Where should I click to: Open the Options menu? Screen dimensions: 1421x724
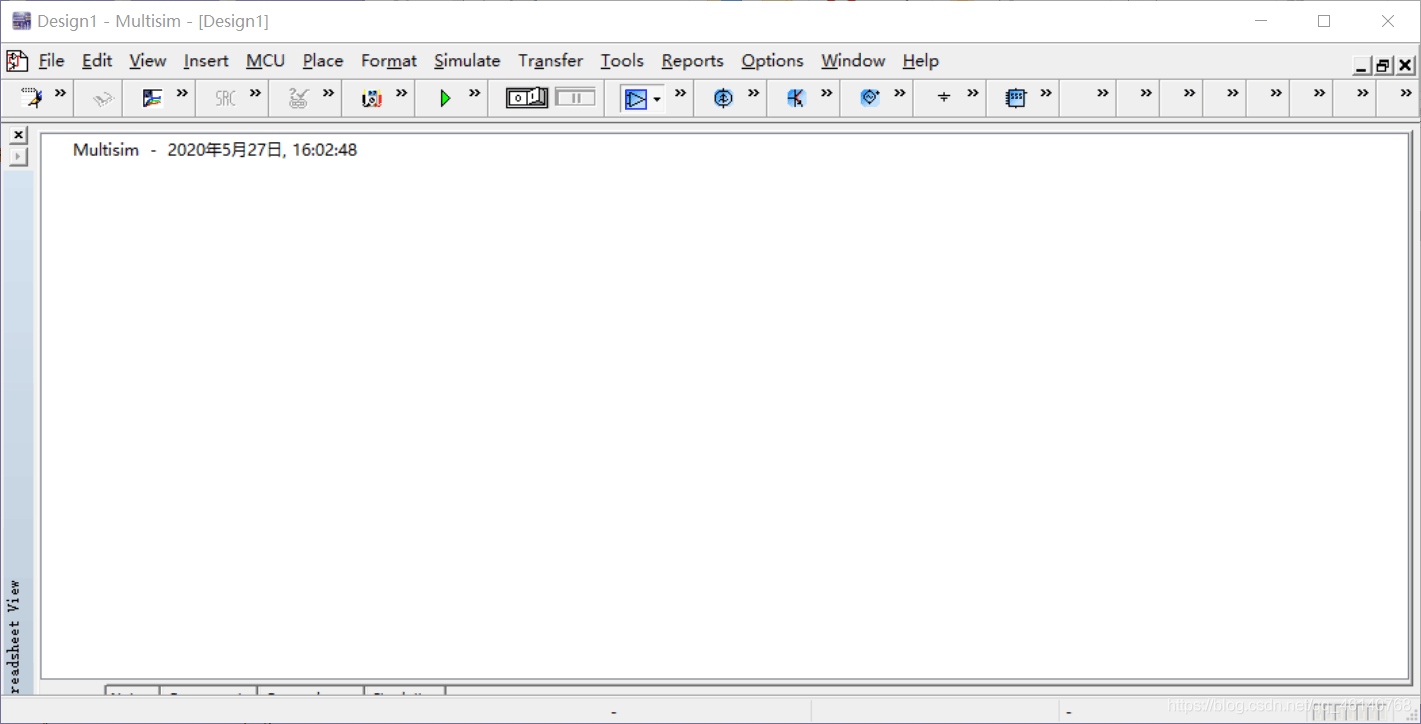[772, 61]
